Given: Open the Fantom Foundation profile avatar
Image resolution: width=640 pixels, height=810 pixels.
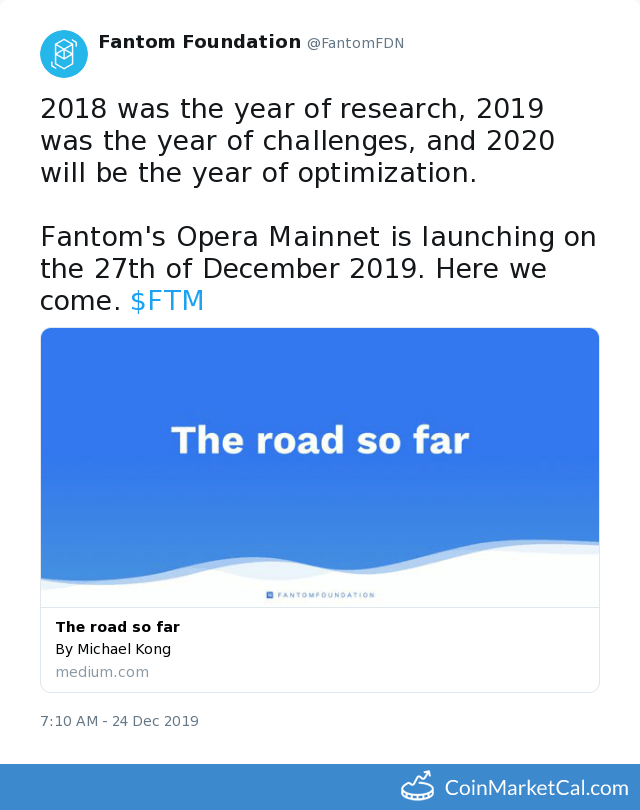Looking at the screenshot, I should pos(64,54).
